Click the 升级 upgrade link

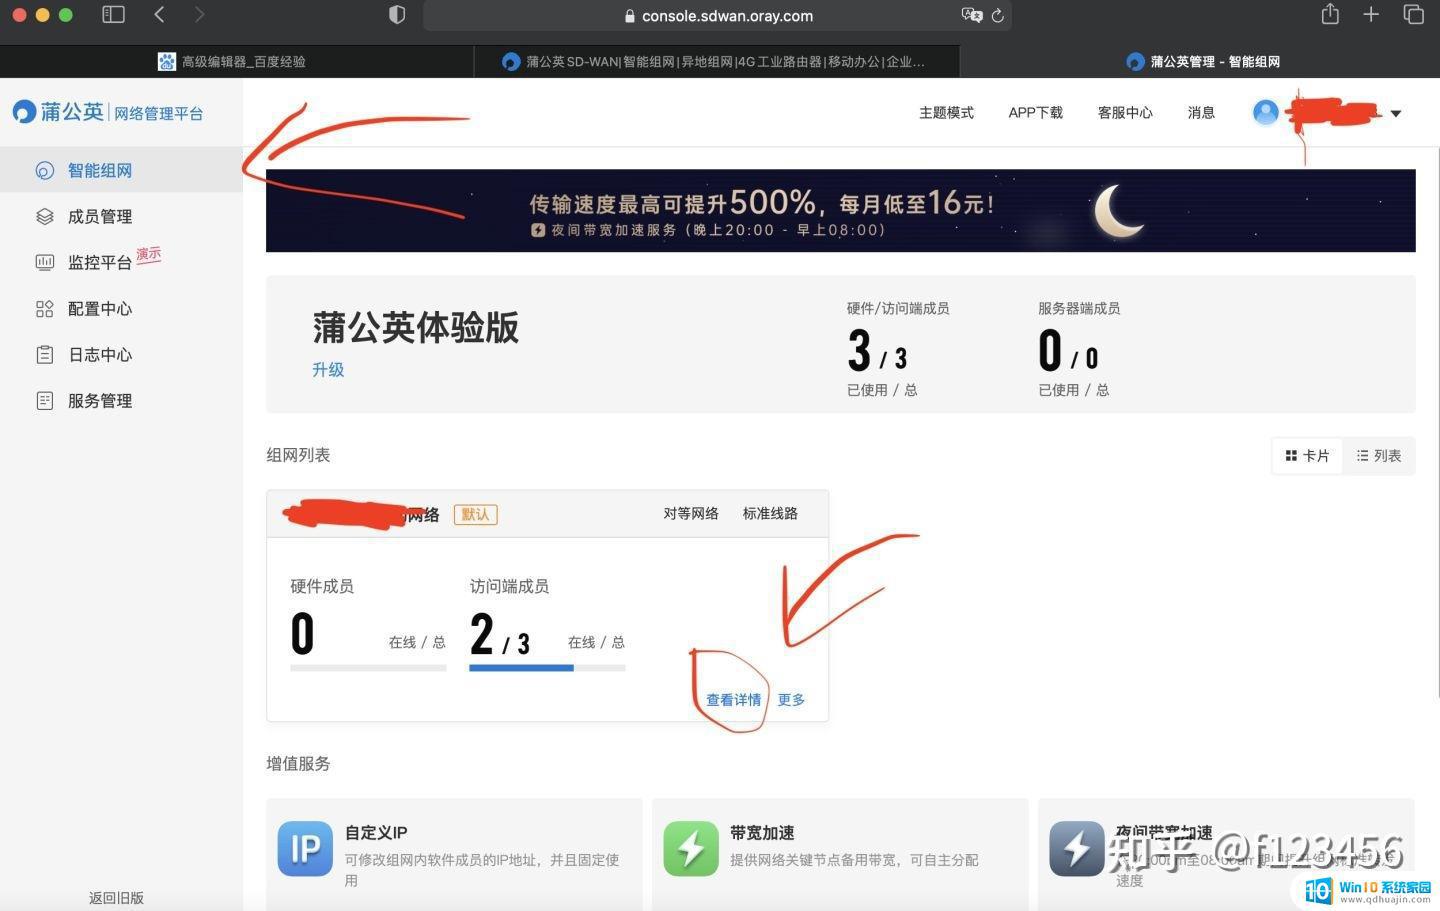pos(328,370)
